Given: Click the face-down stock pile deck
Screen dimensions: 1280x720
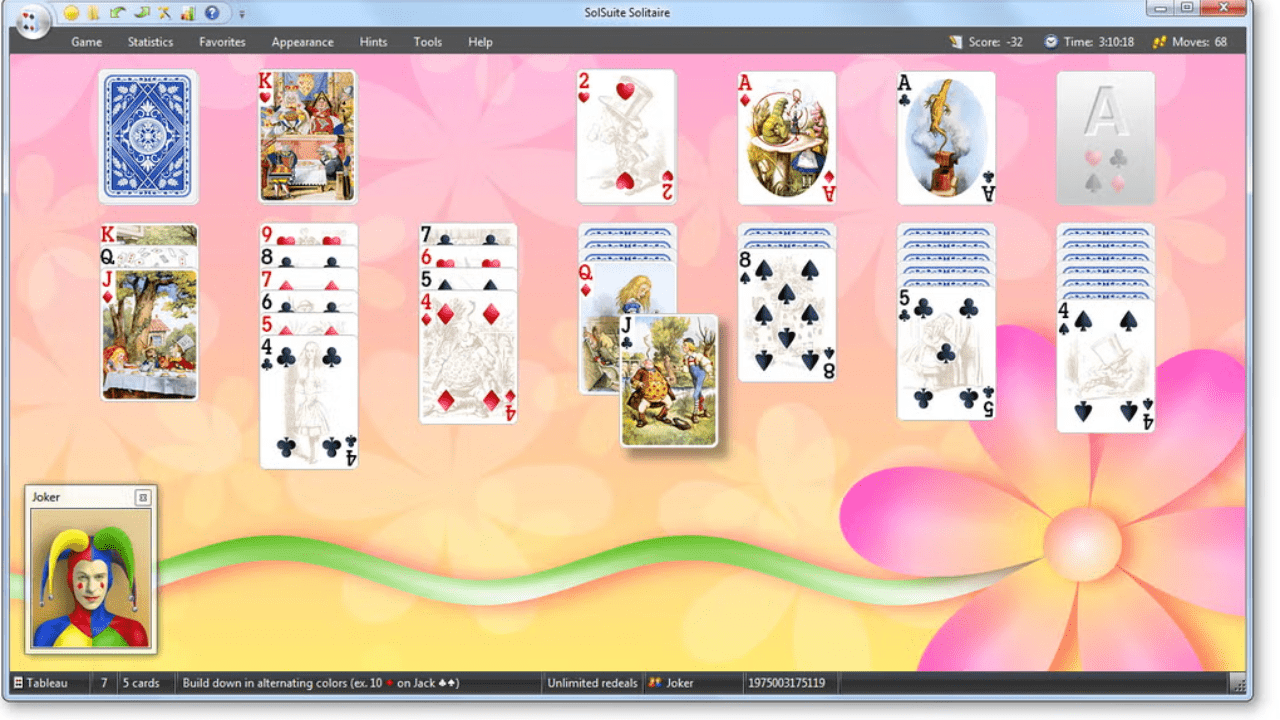Looking at the screenshot, I should click(x=148, y=137).
